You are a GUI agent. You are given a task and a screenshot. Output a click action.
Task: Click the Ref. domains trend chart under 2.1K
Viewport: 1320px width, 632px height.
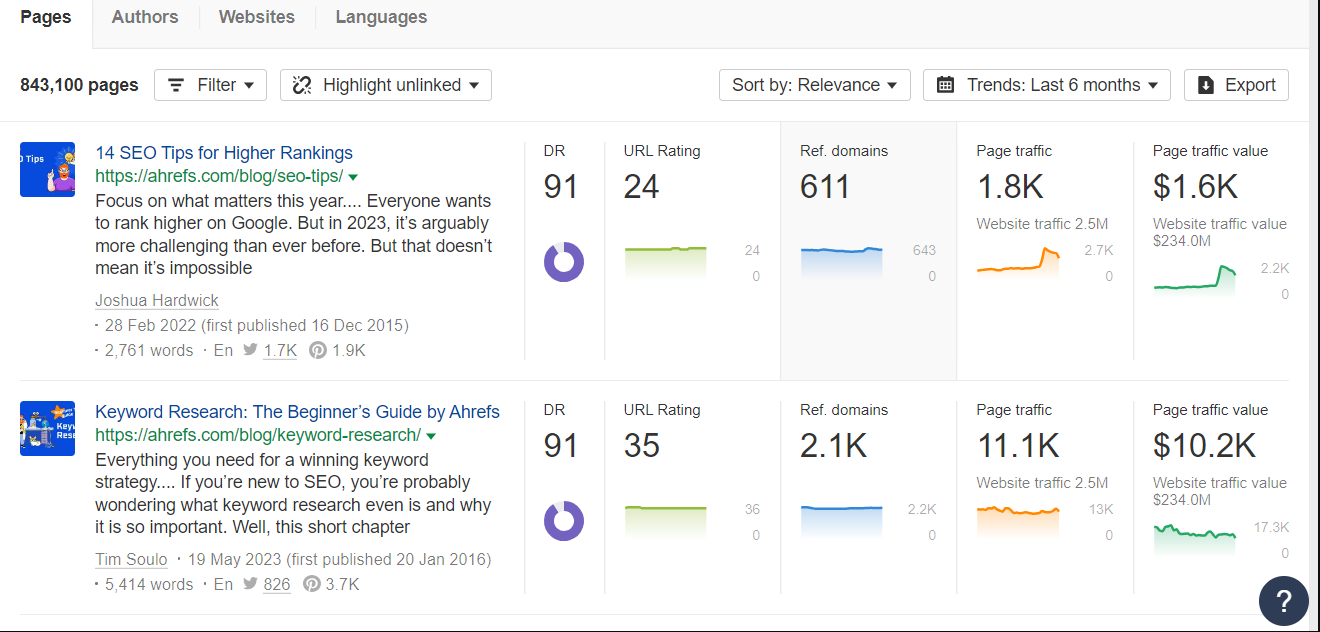tap(842, 521)
